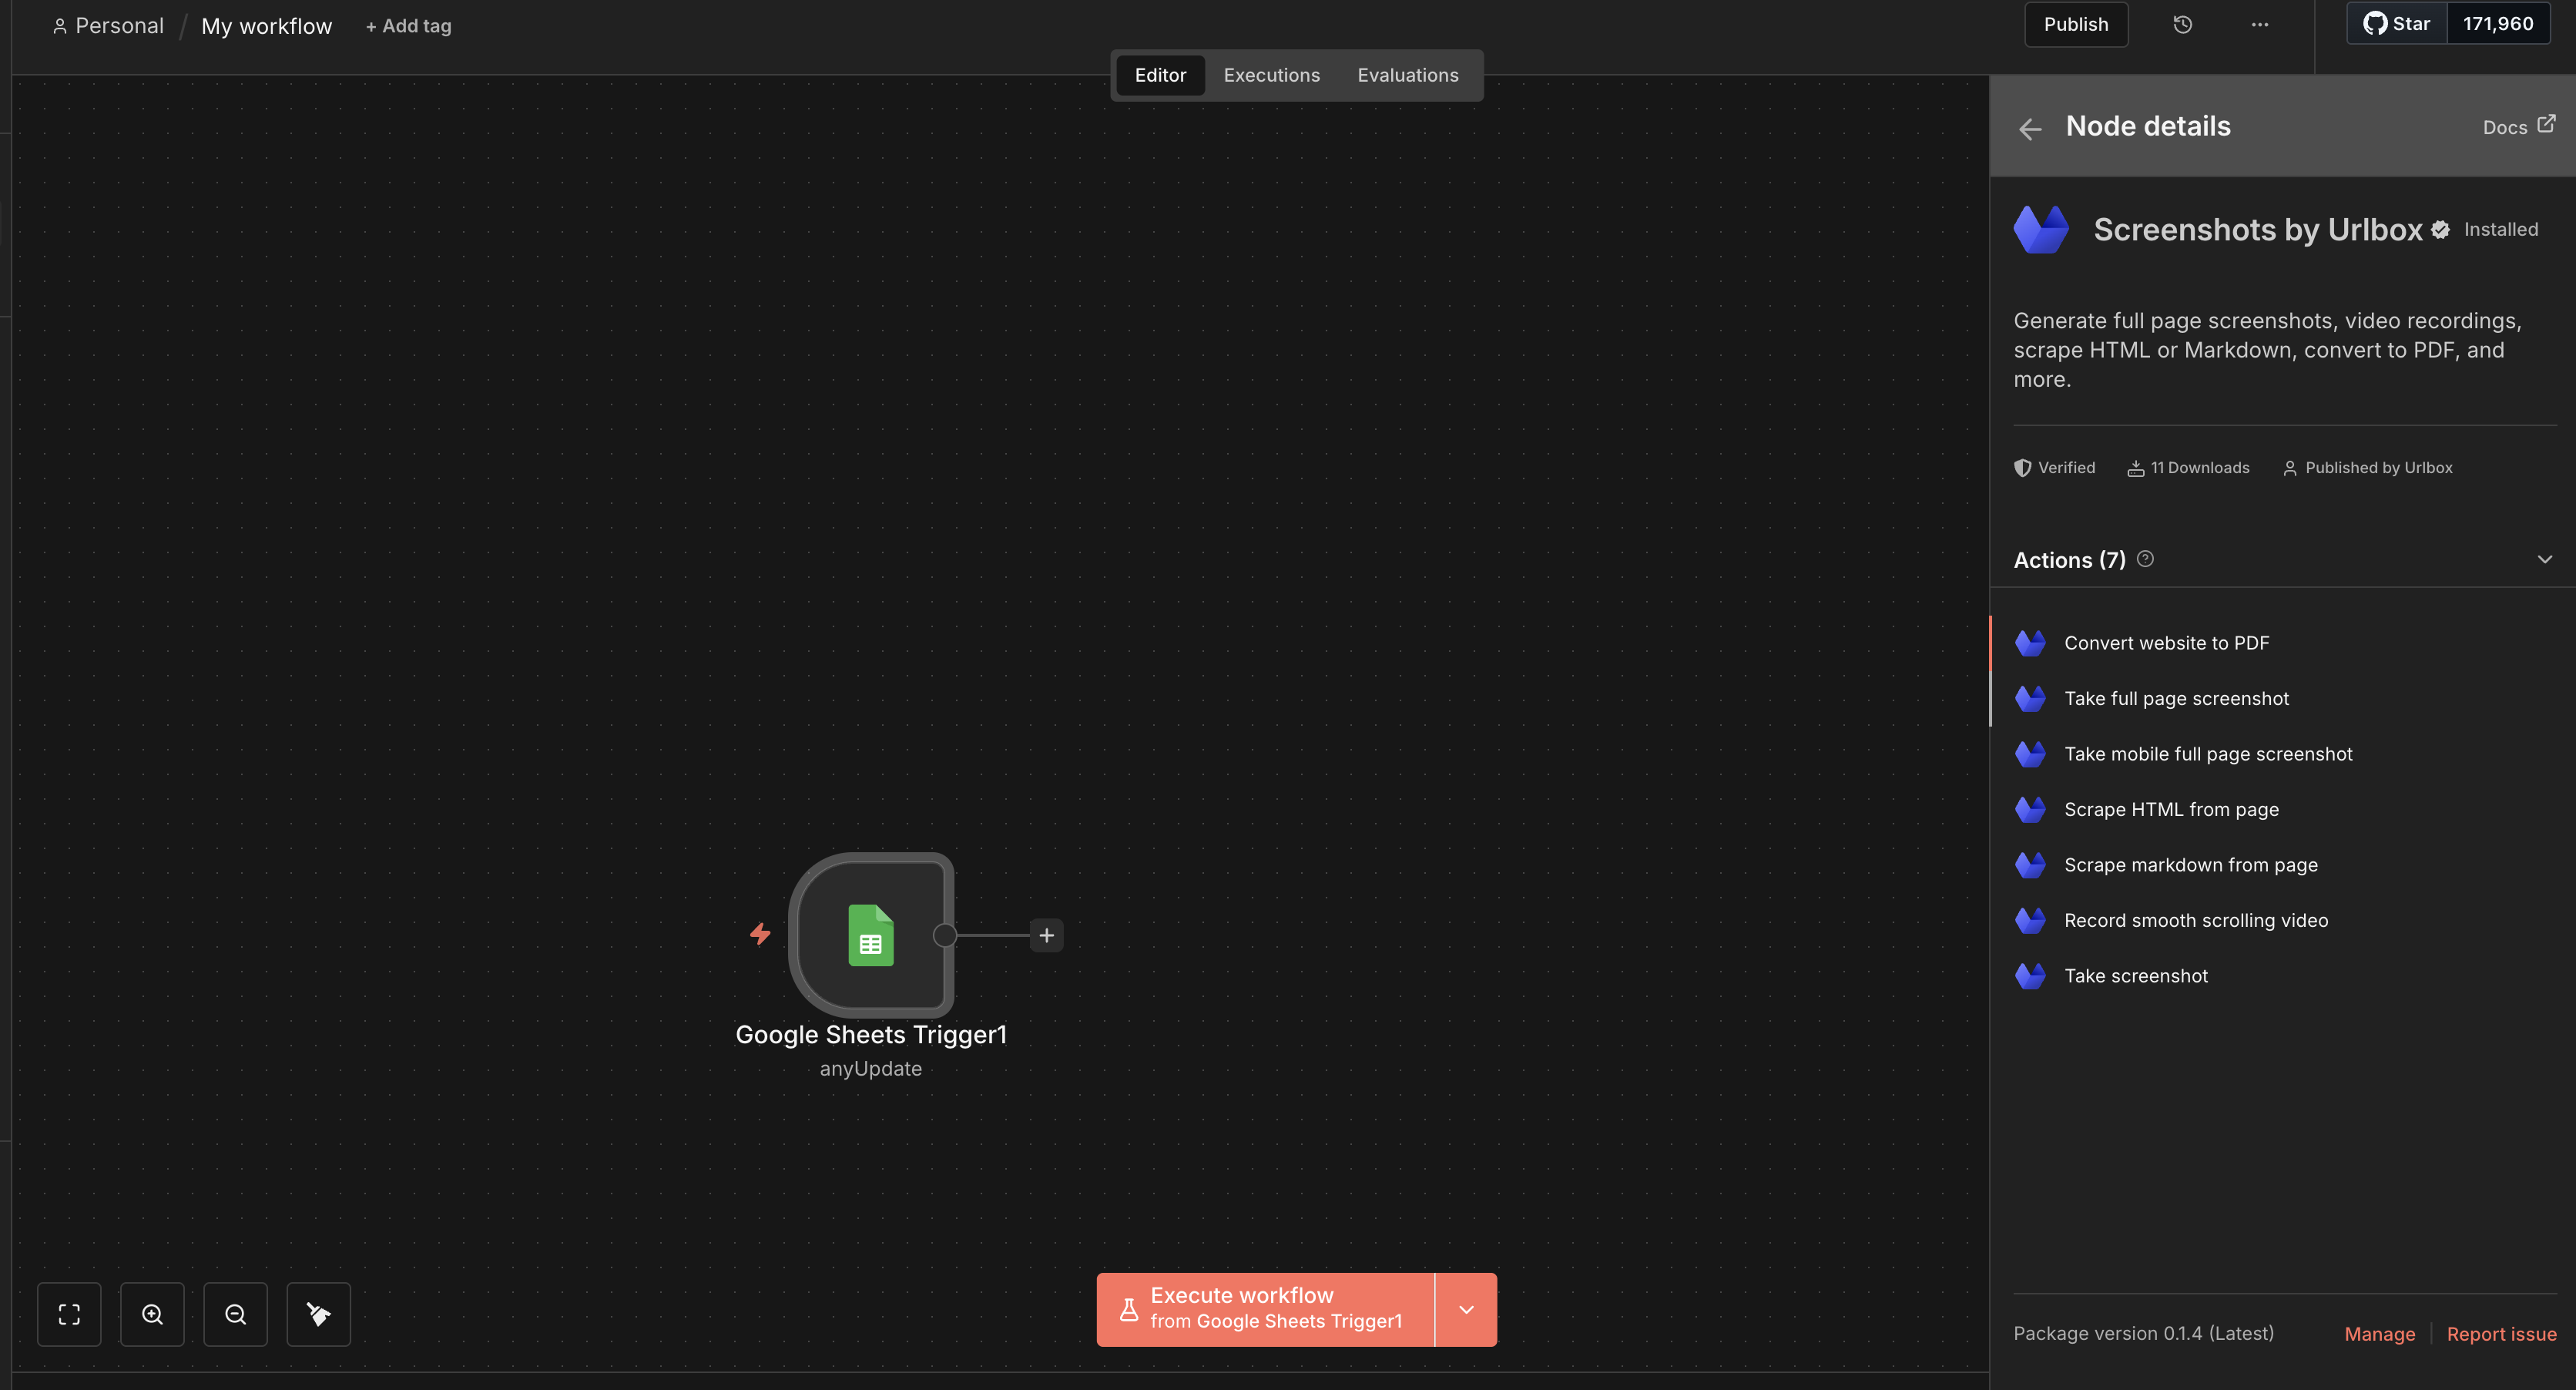Image resolution: width=2576 pixels, height=1390 pixels.
Task: Open the Docs external link
Action: point(2518,127)
